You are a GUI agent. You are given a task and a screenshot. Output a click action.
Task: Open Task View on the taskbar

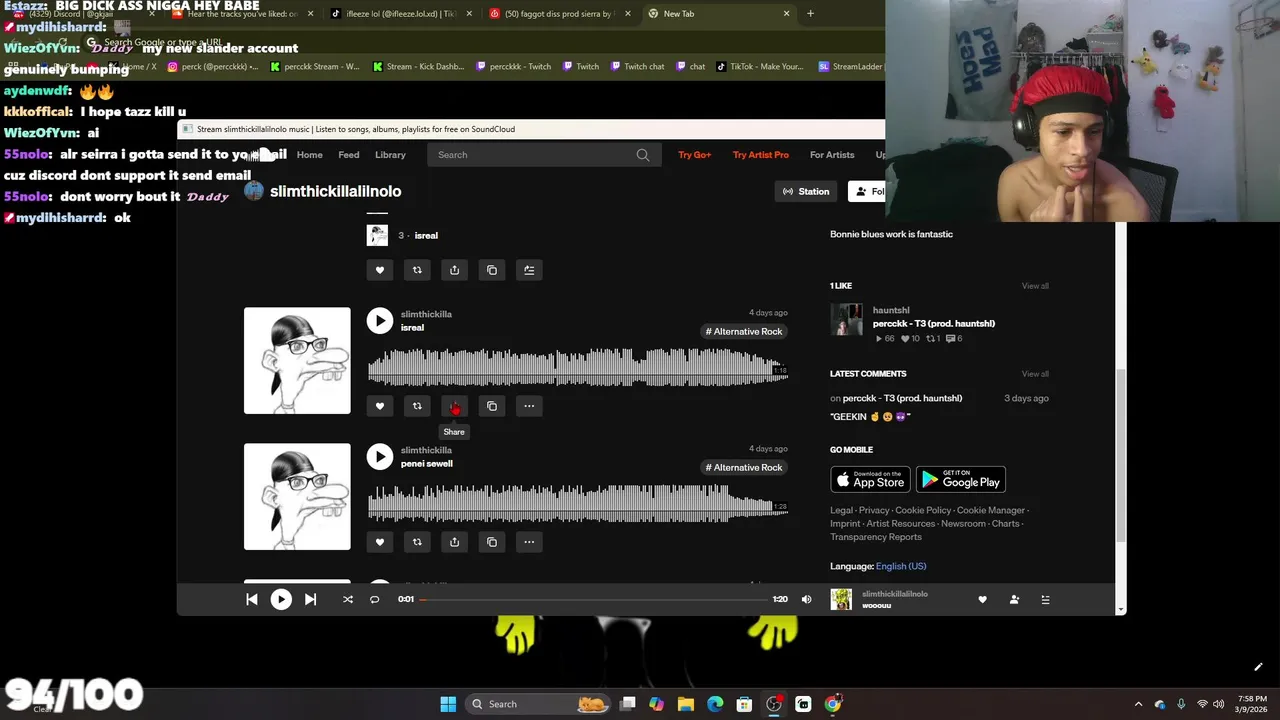pos(628,704)
